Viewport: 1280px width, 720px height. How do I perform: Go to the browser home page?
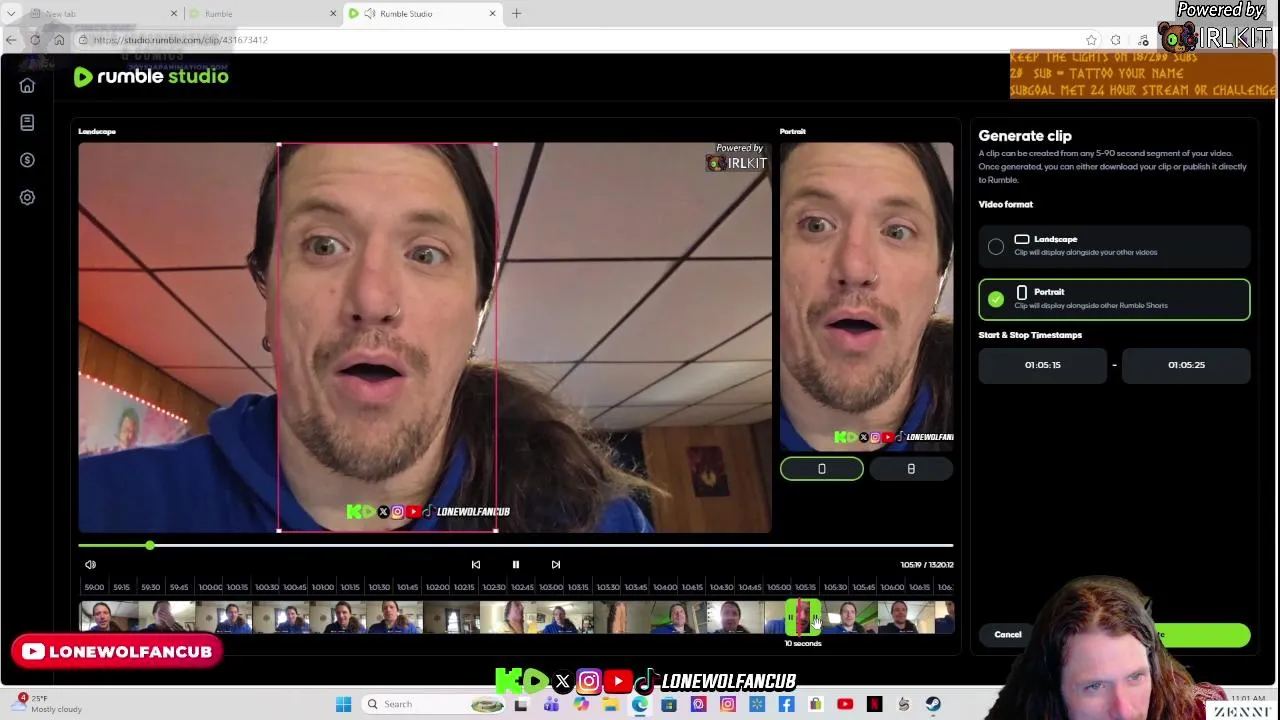(59, 40)
